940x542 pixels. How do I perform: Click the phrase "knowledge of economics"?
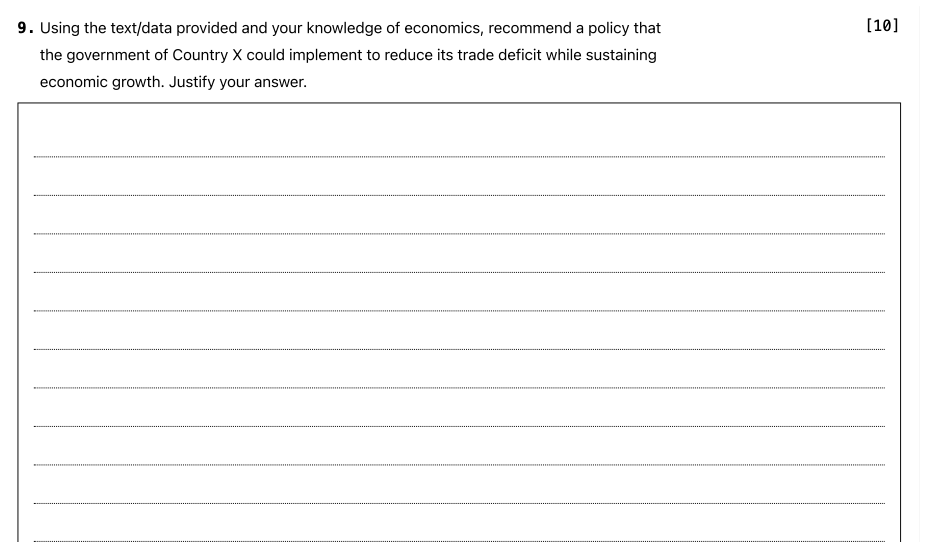pyautogui.click(x=394, y=28)
